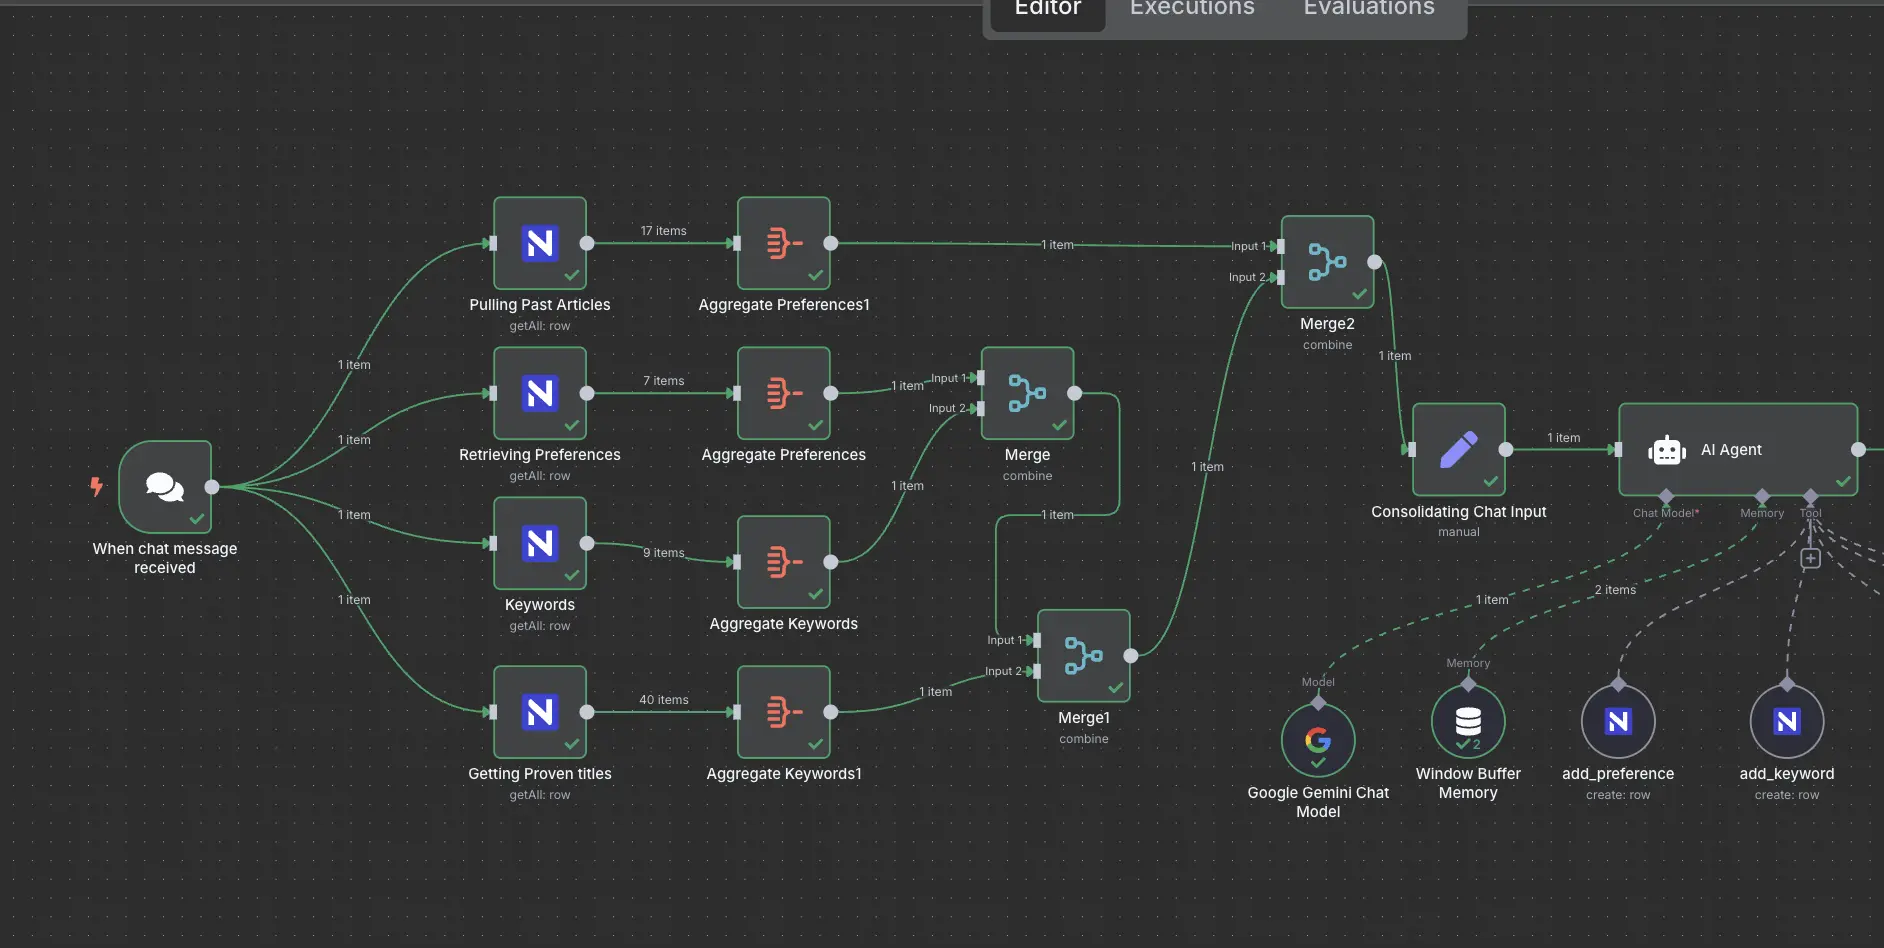Select the Keywords Notion node
The image size is (1884, 948).
(x=540, y=543)
